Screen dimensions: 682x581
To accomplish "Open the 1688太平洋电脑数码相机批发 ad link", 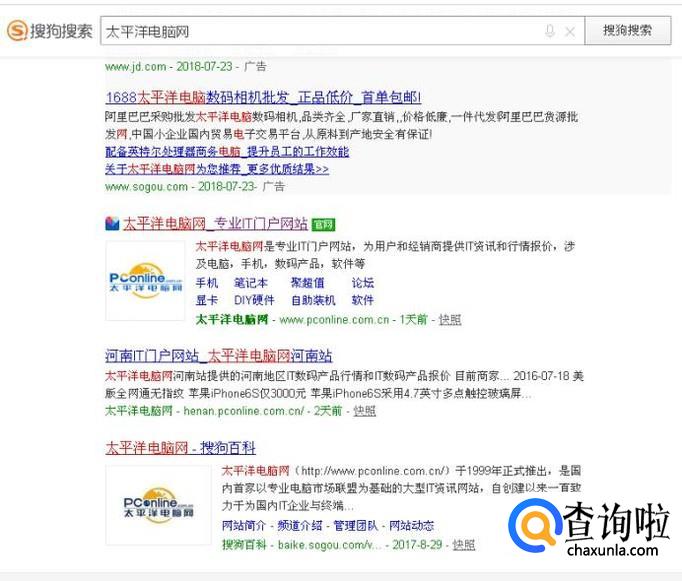I will pyautogui.click(x=263, y=97).
